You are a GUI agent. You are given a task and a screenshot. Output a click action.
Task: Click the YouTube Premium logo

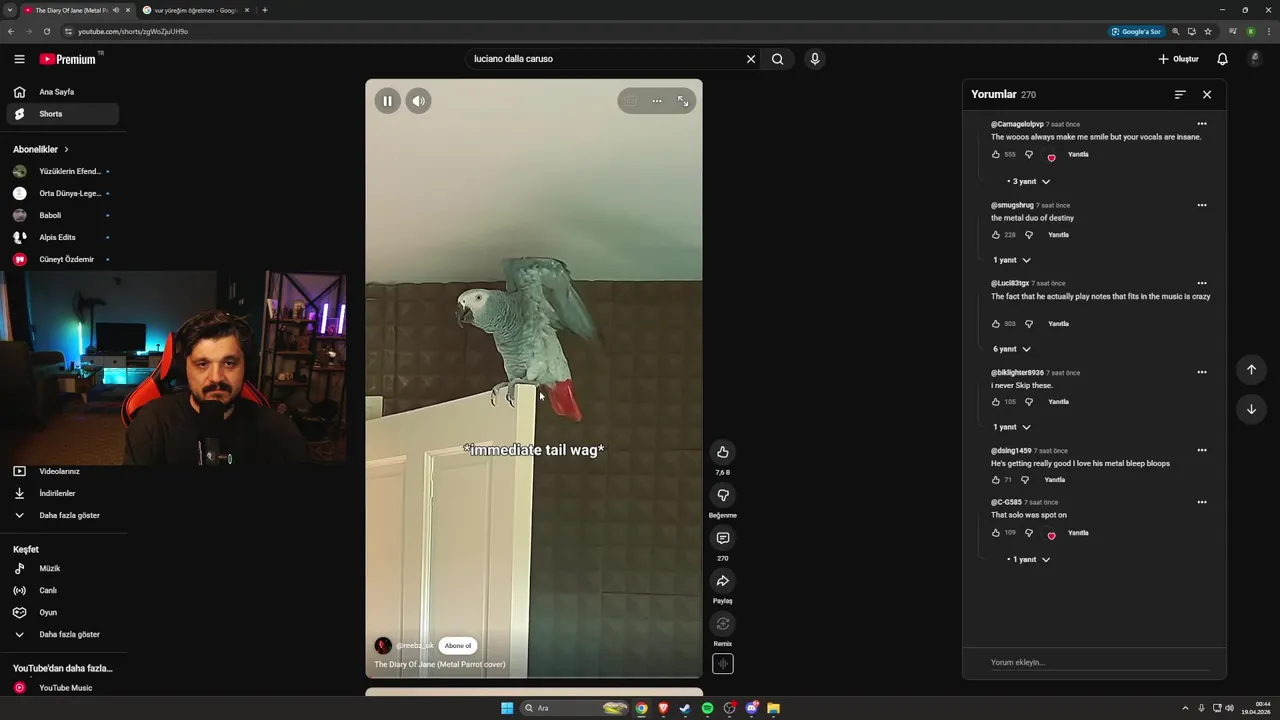pyautogui.click(x=68, y=59)
